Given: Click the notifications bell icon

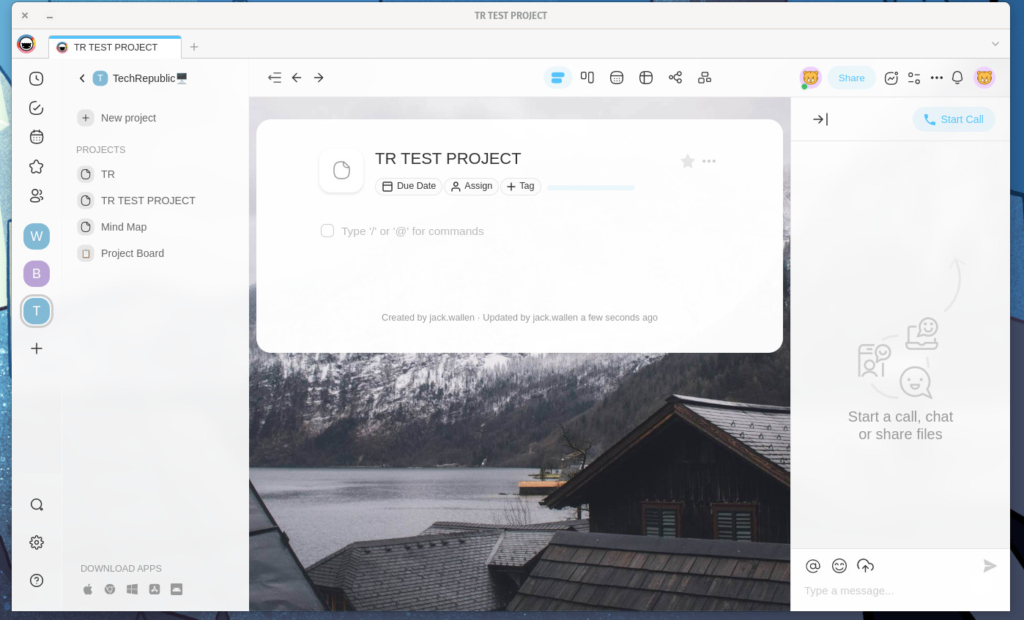Looking at the screenshot, I should (957, 78).
